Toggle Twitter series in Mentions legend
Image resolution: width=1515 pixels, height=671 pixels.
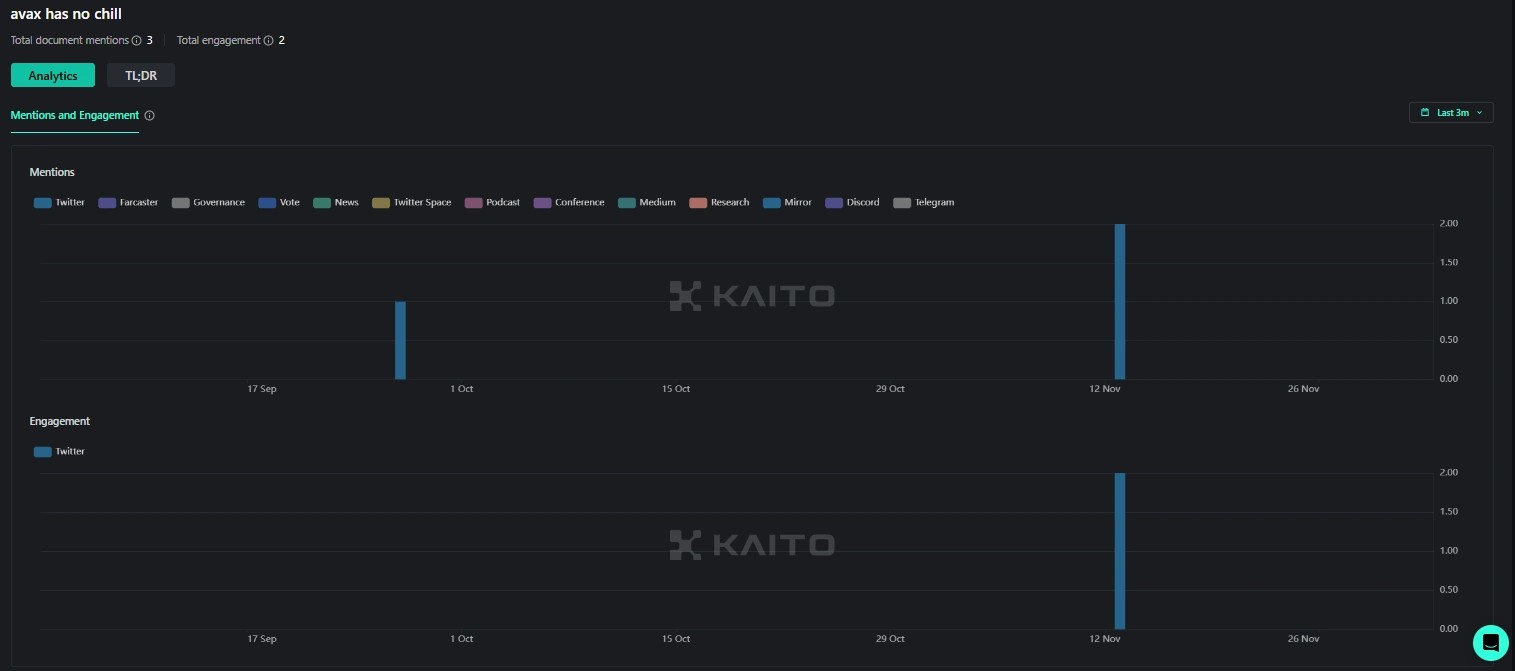(59, 203)
